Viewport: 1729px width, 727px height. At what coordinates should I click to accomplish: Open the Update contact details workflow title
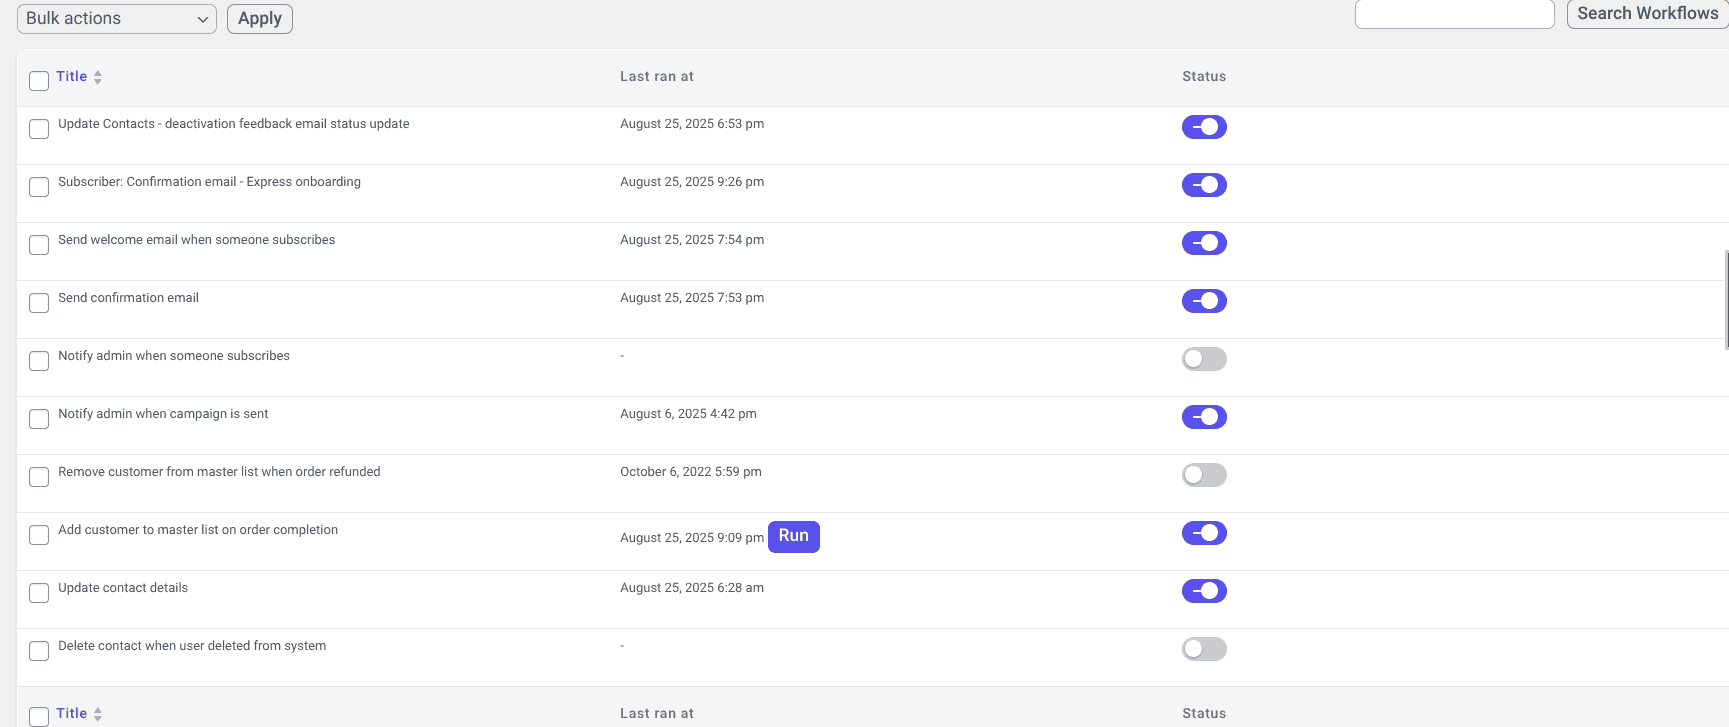[123, 588]
